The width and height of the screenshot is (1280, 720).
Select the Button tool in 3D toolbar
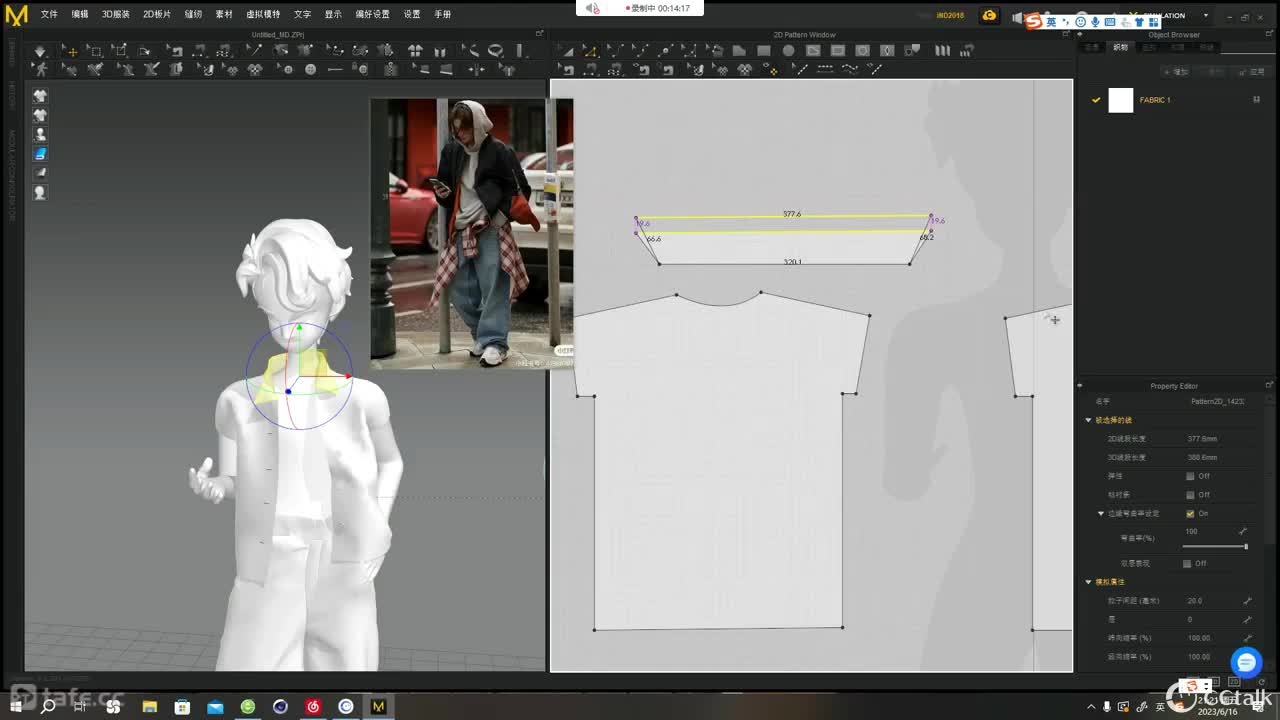[x=310, y=69]
